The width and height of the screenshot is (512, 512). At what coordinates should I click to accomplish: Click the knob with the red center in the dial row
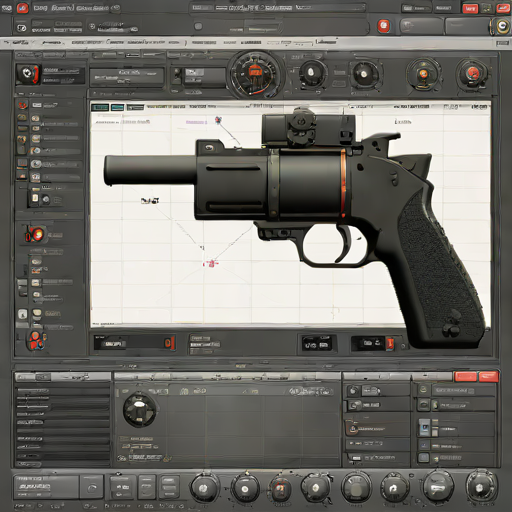click(472, 73)
